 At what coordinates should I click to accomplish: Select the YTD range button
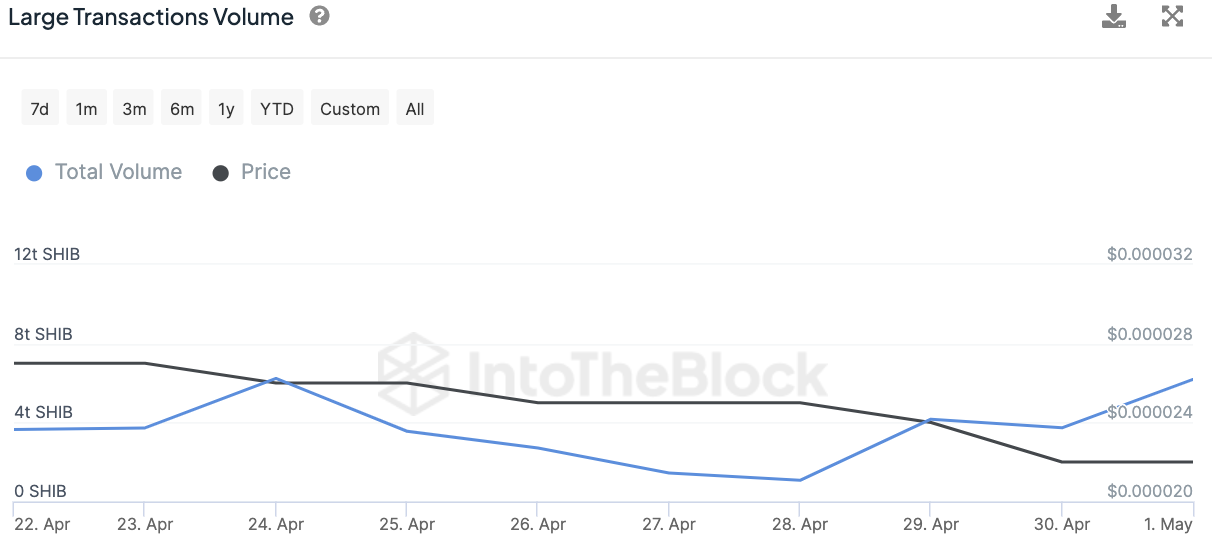pos(277,109)
